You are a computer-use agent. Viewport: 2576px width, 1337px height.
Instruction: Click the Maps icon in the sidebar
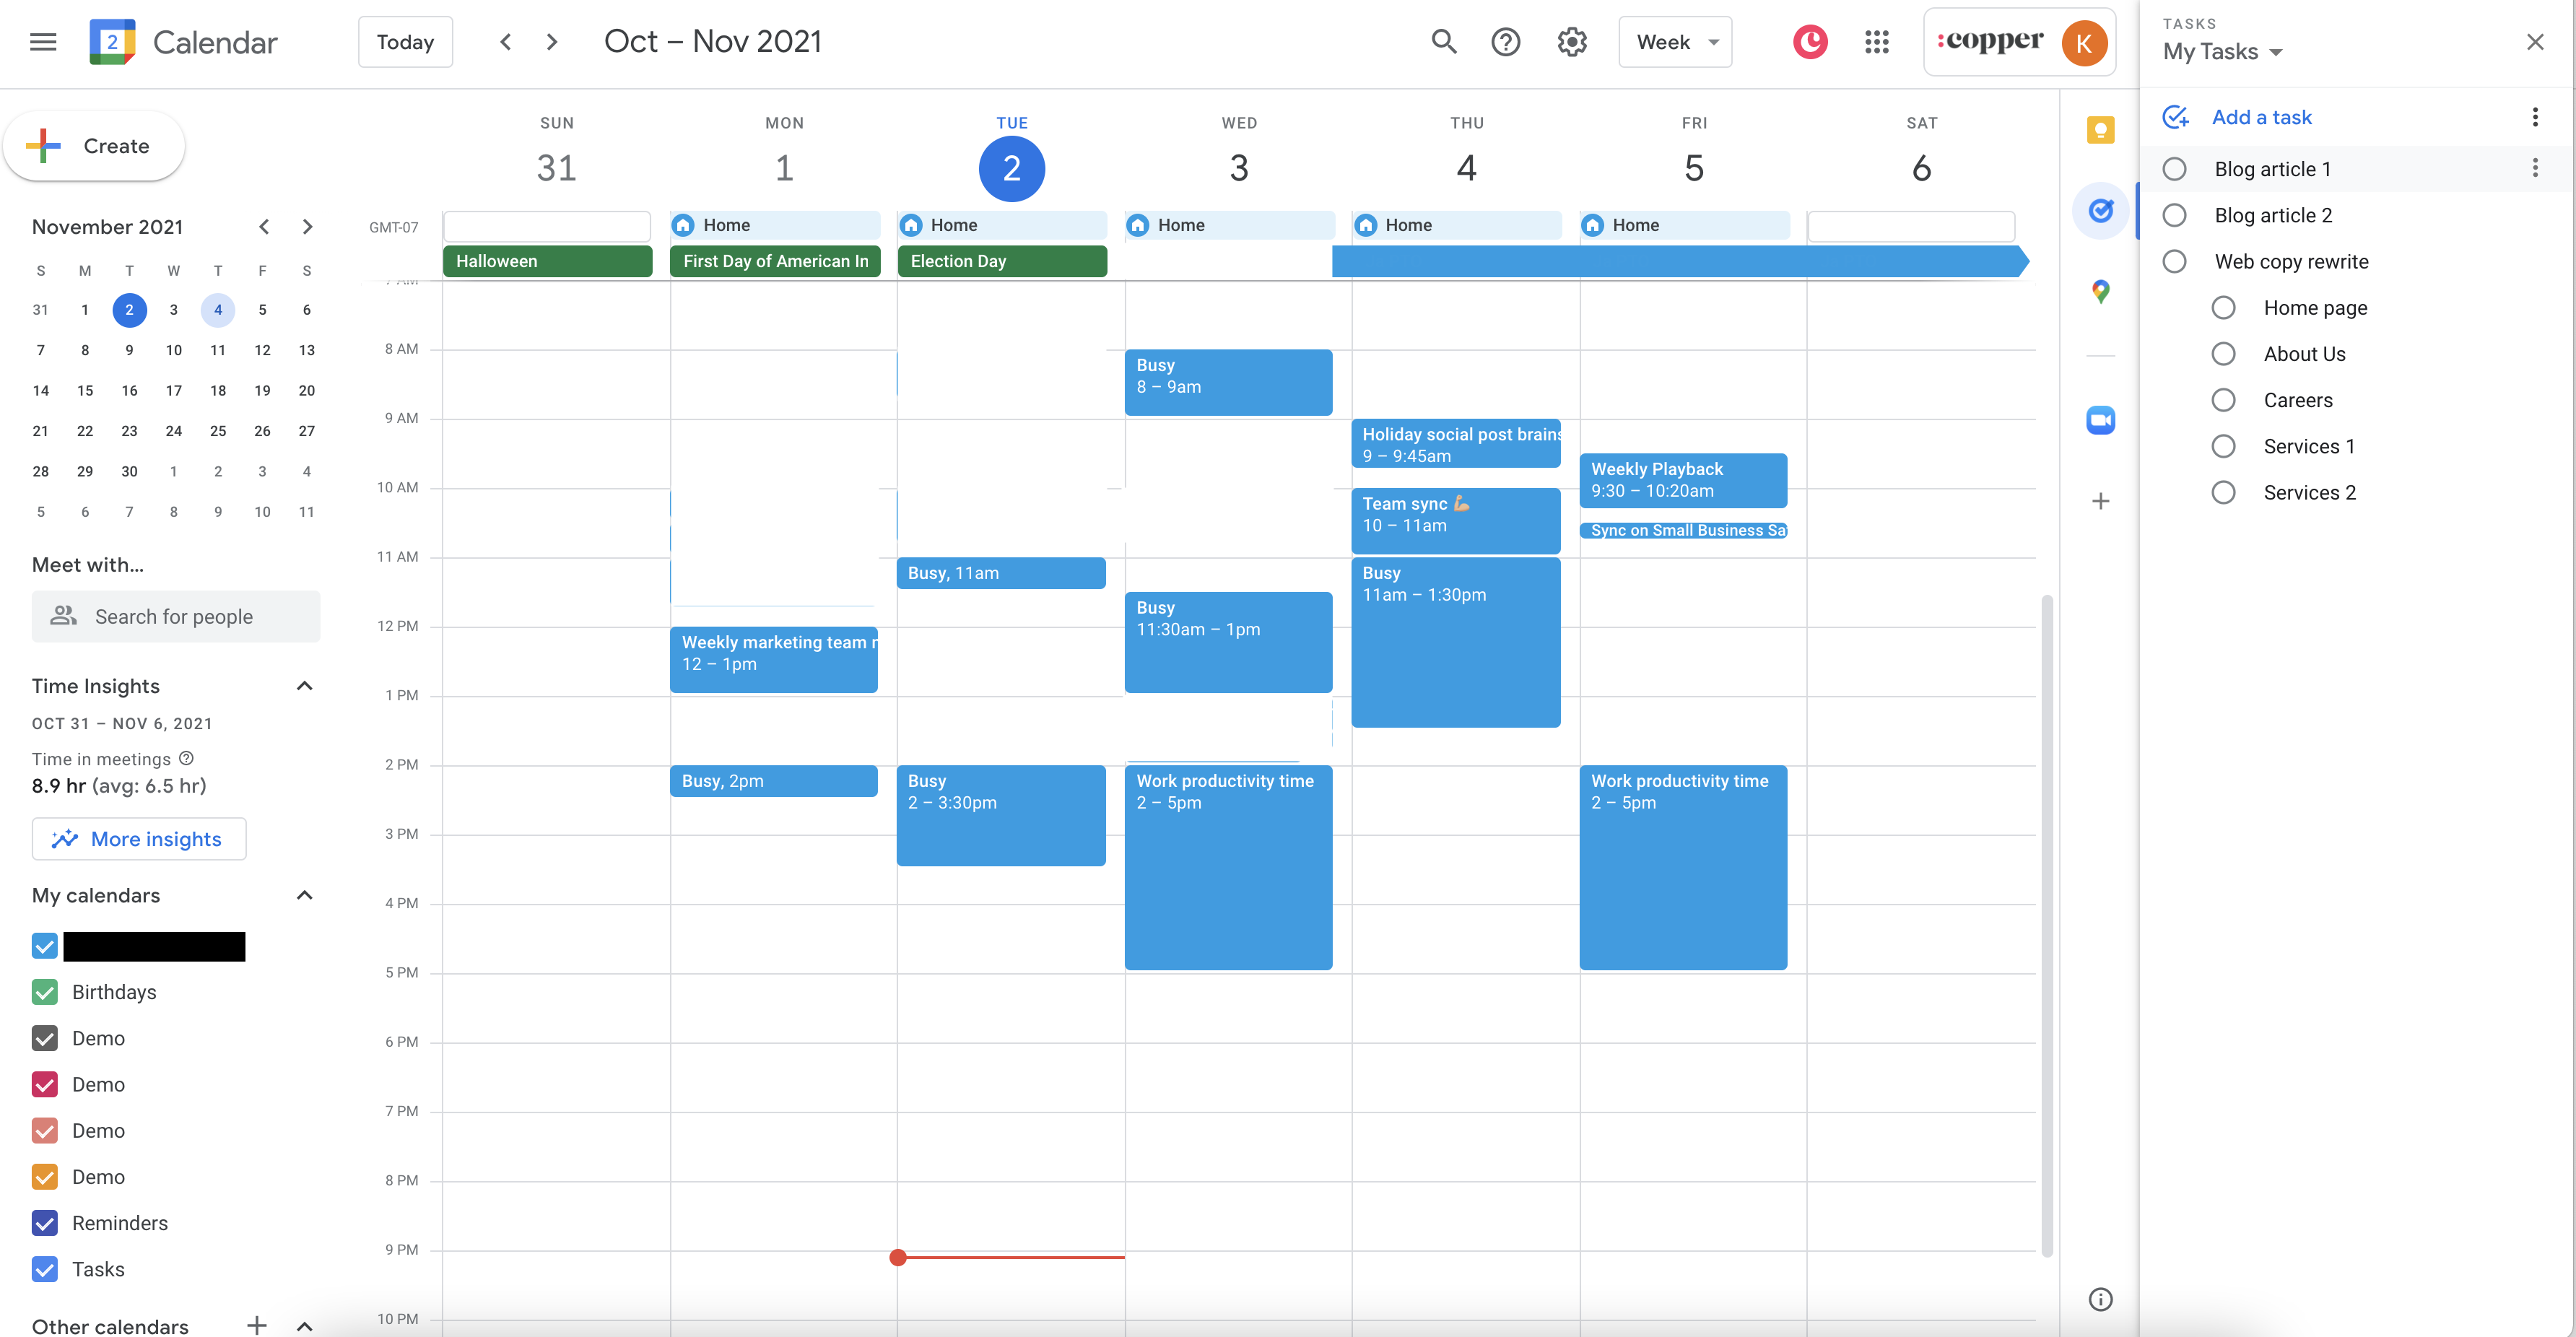2101,291
